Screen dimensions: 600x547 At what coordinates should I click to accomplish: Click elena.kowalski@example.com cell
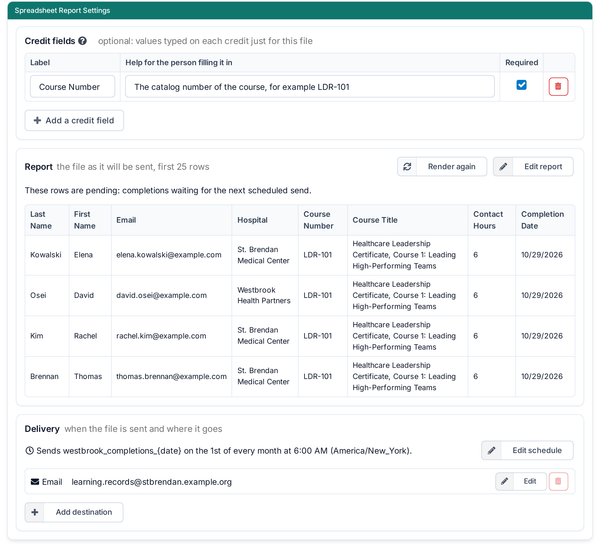(x=171, y=255)
